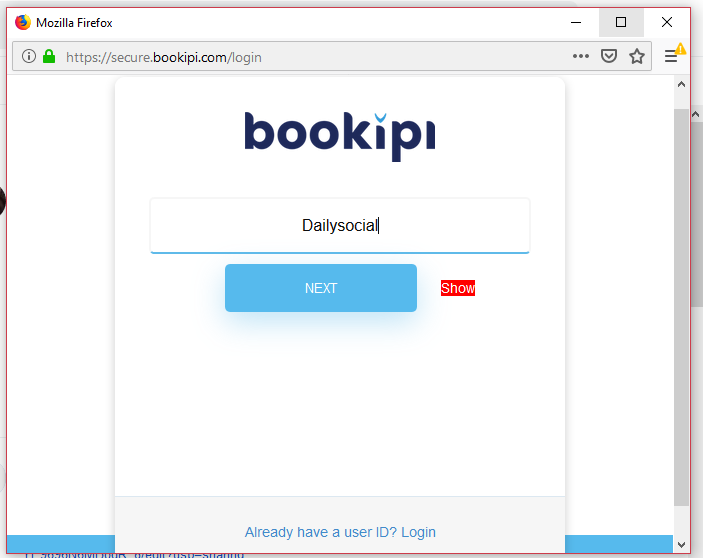Click scrollbar up arrow of Firefox window
This screenshot has width=703, height=558.
(681, 84)
